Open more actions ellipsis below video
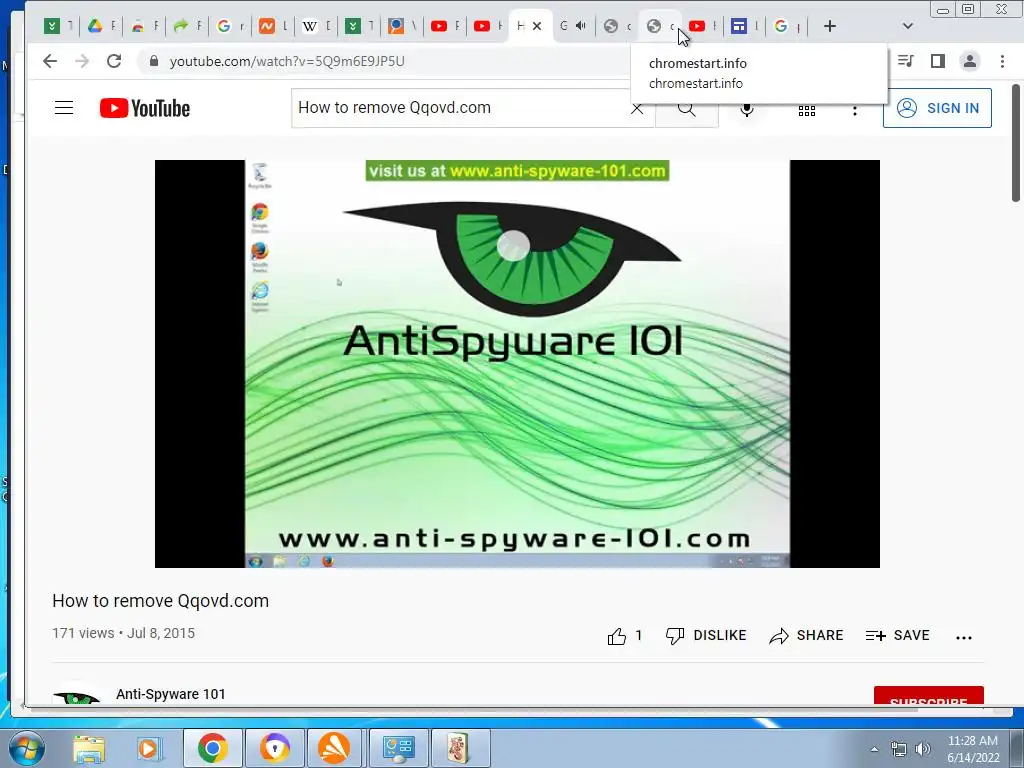 coord(964,637)
